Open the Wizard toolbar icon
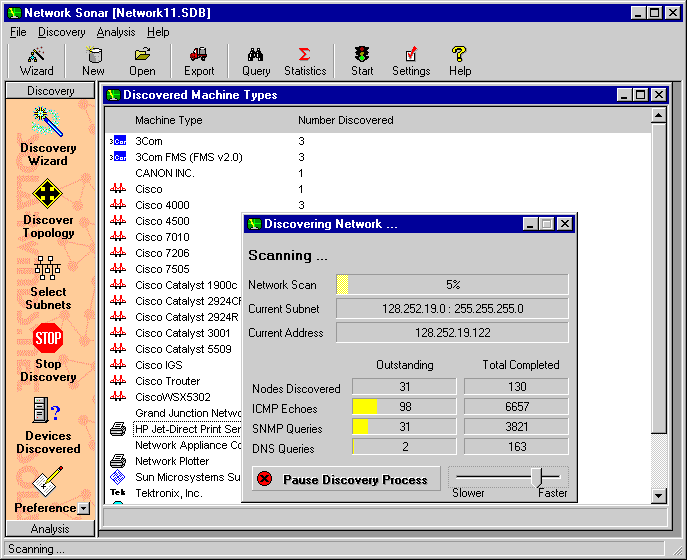Screen dimensions: 687x560 36,61
